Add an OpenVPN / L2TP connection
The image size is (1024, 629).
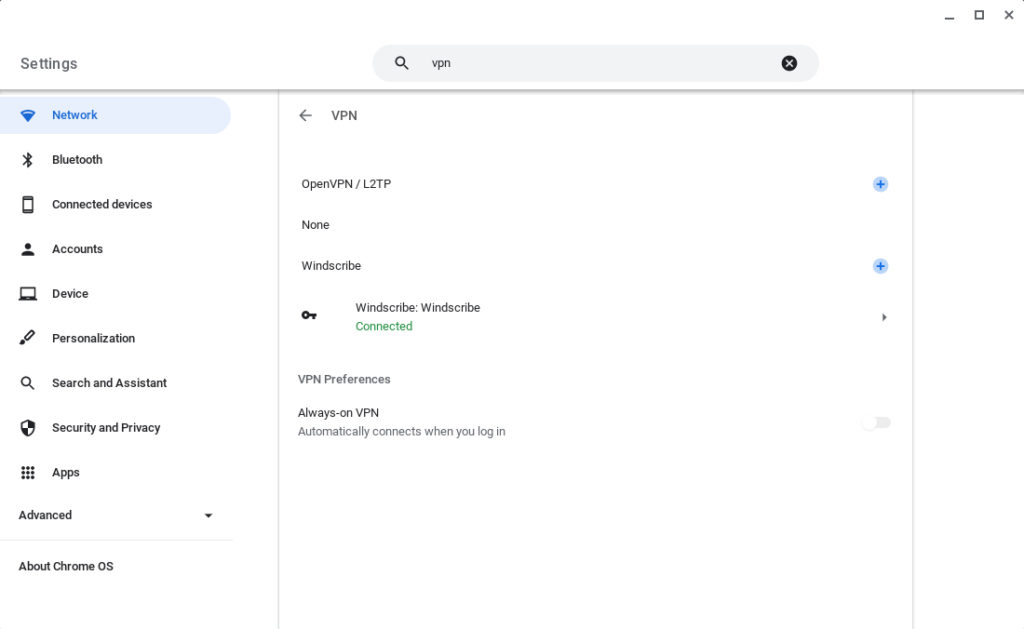tap(880, 184)
